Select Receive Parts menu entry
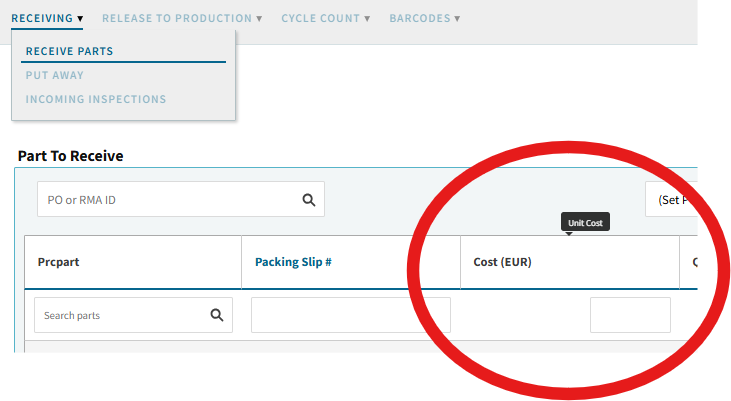This screenshot has height=401, width=731. tap(69, 51)
